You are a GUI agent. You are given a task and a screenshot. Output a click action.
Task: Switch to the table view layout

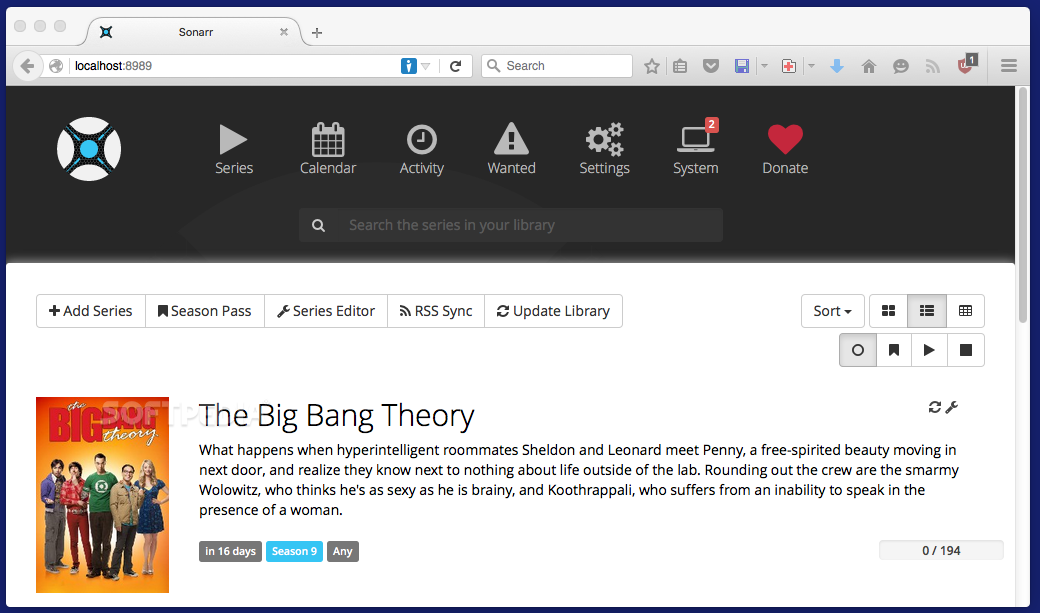tap(965, 311)
